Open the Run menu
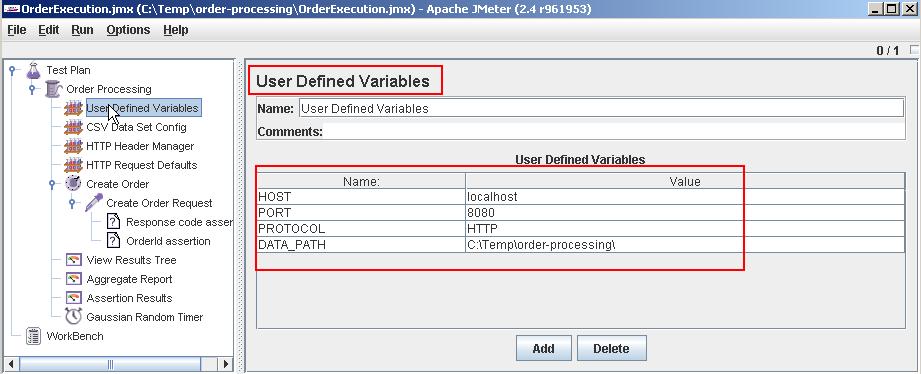The height and width of the screenshot is (374, 921). (82, 30)
